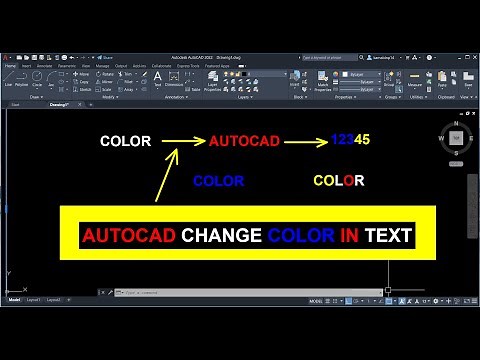Screen dimensions: 480x360
Task: Expand the Annotation panel
Action: [176, 97]
